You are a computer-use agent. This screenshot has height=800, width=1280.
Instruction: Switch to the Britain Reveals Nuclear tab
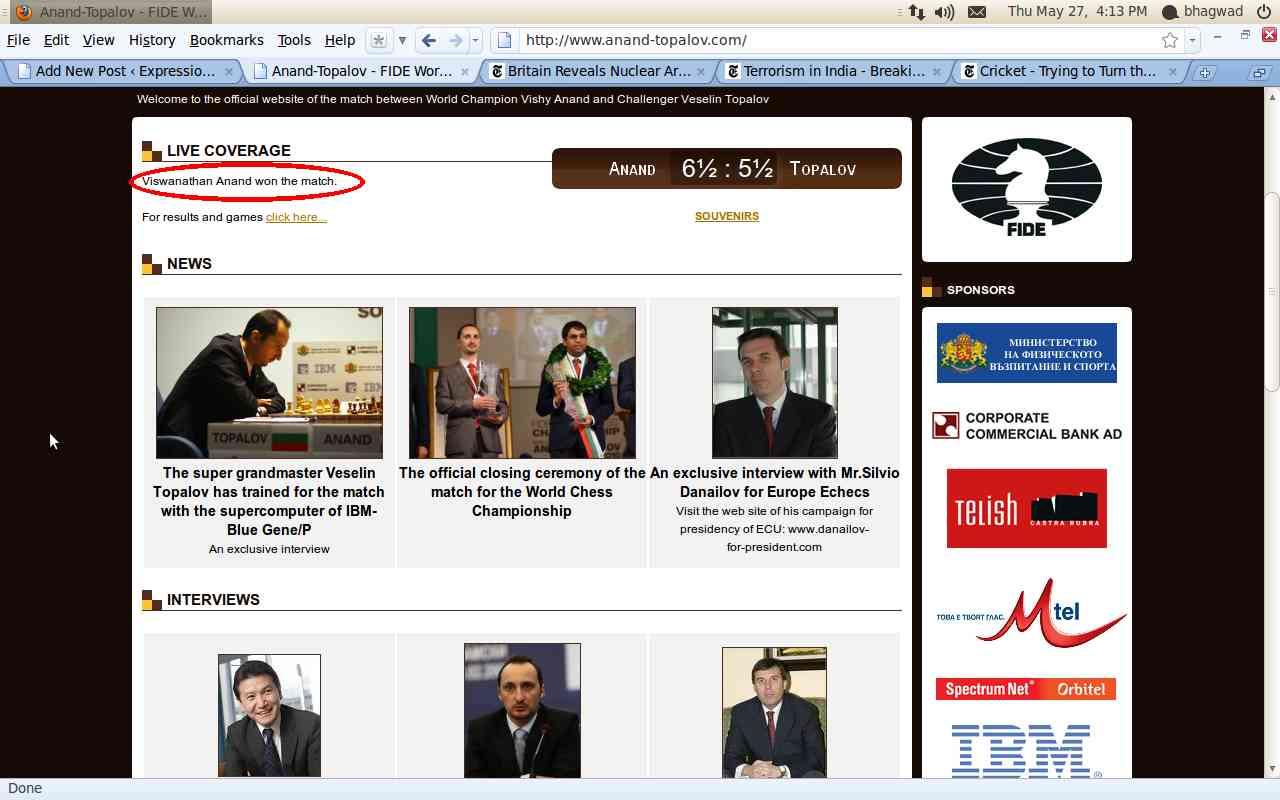point(598,71)
